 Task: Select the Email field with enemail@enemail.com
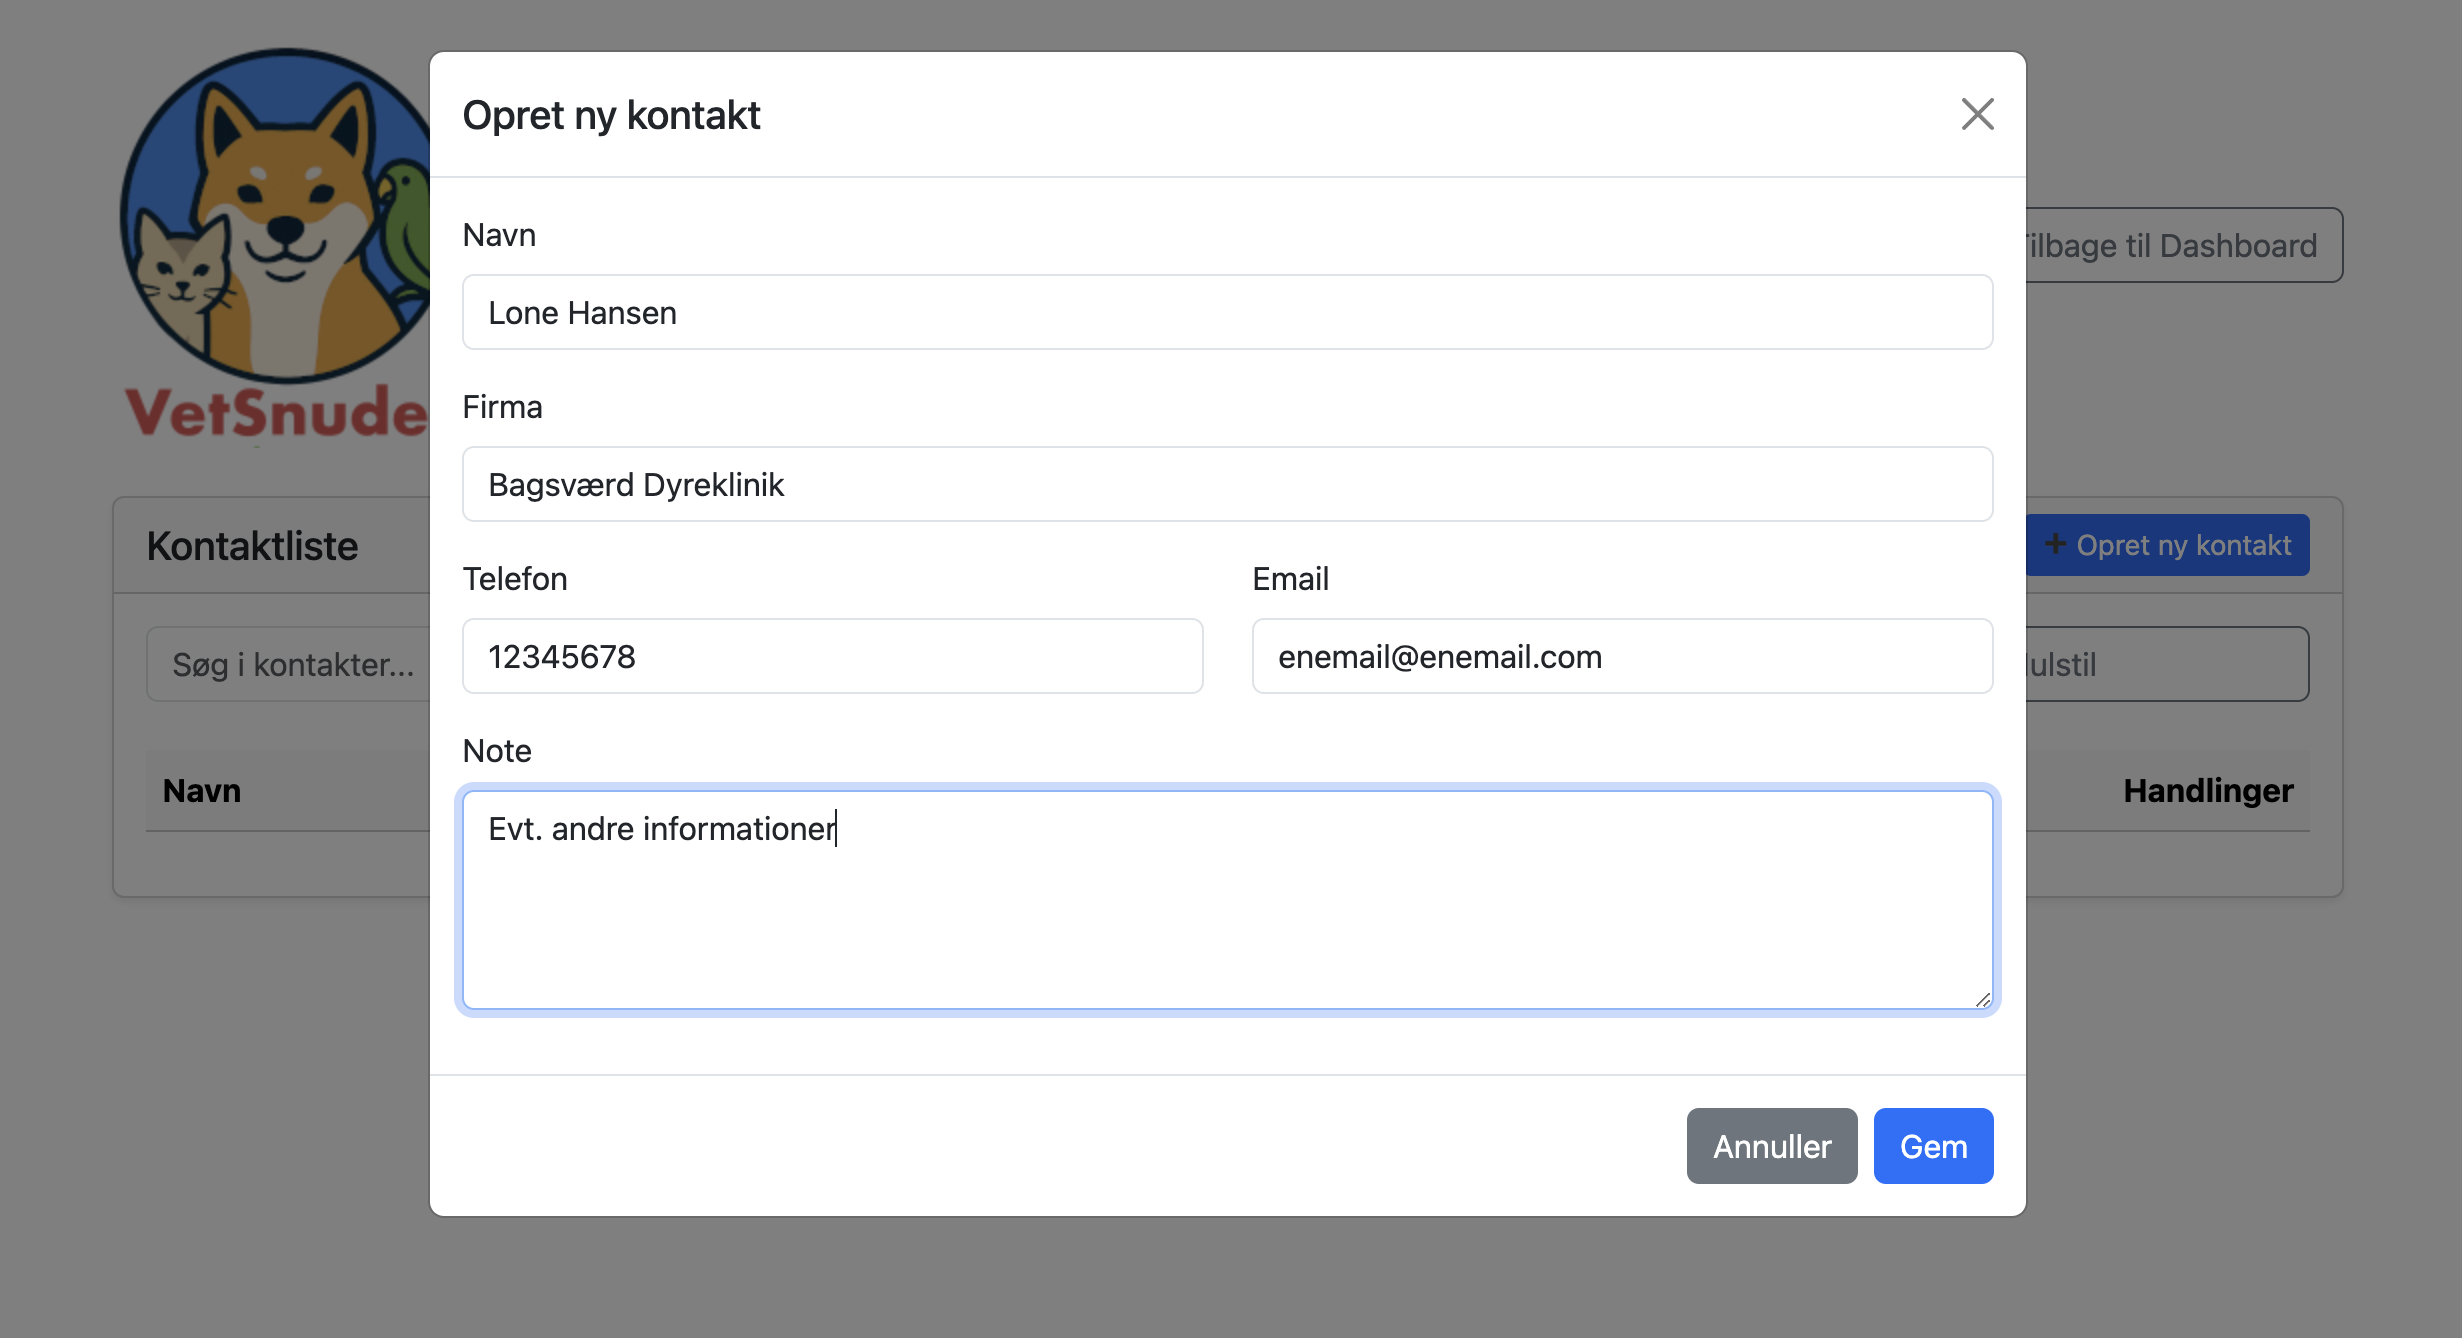[1622, 656]
